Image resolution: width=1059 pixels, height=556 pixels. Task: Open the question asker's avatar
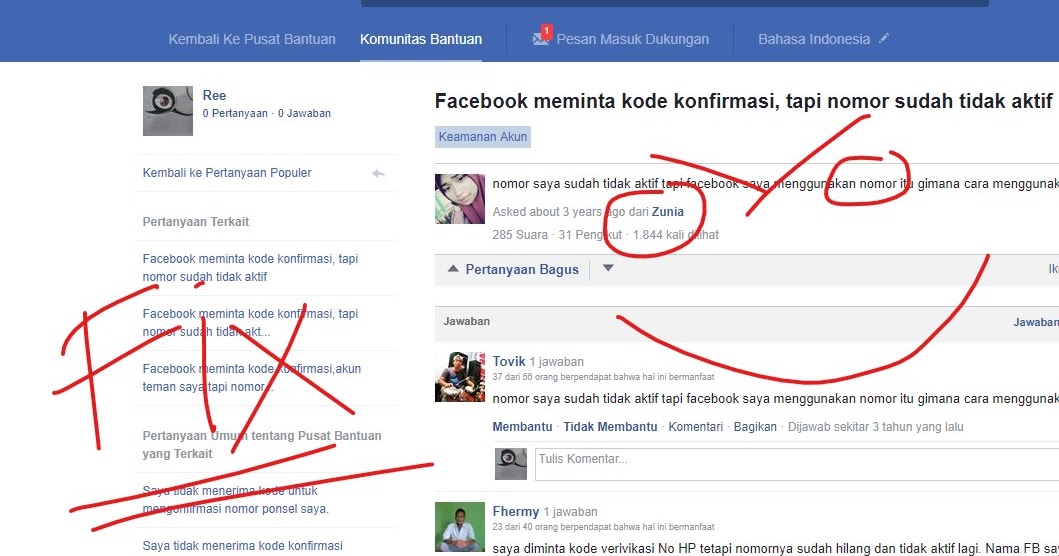click(x=460, y=199)
